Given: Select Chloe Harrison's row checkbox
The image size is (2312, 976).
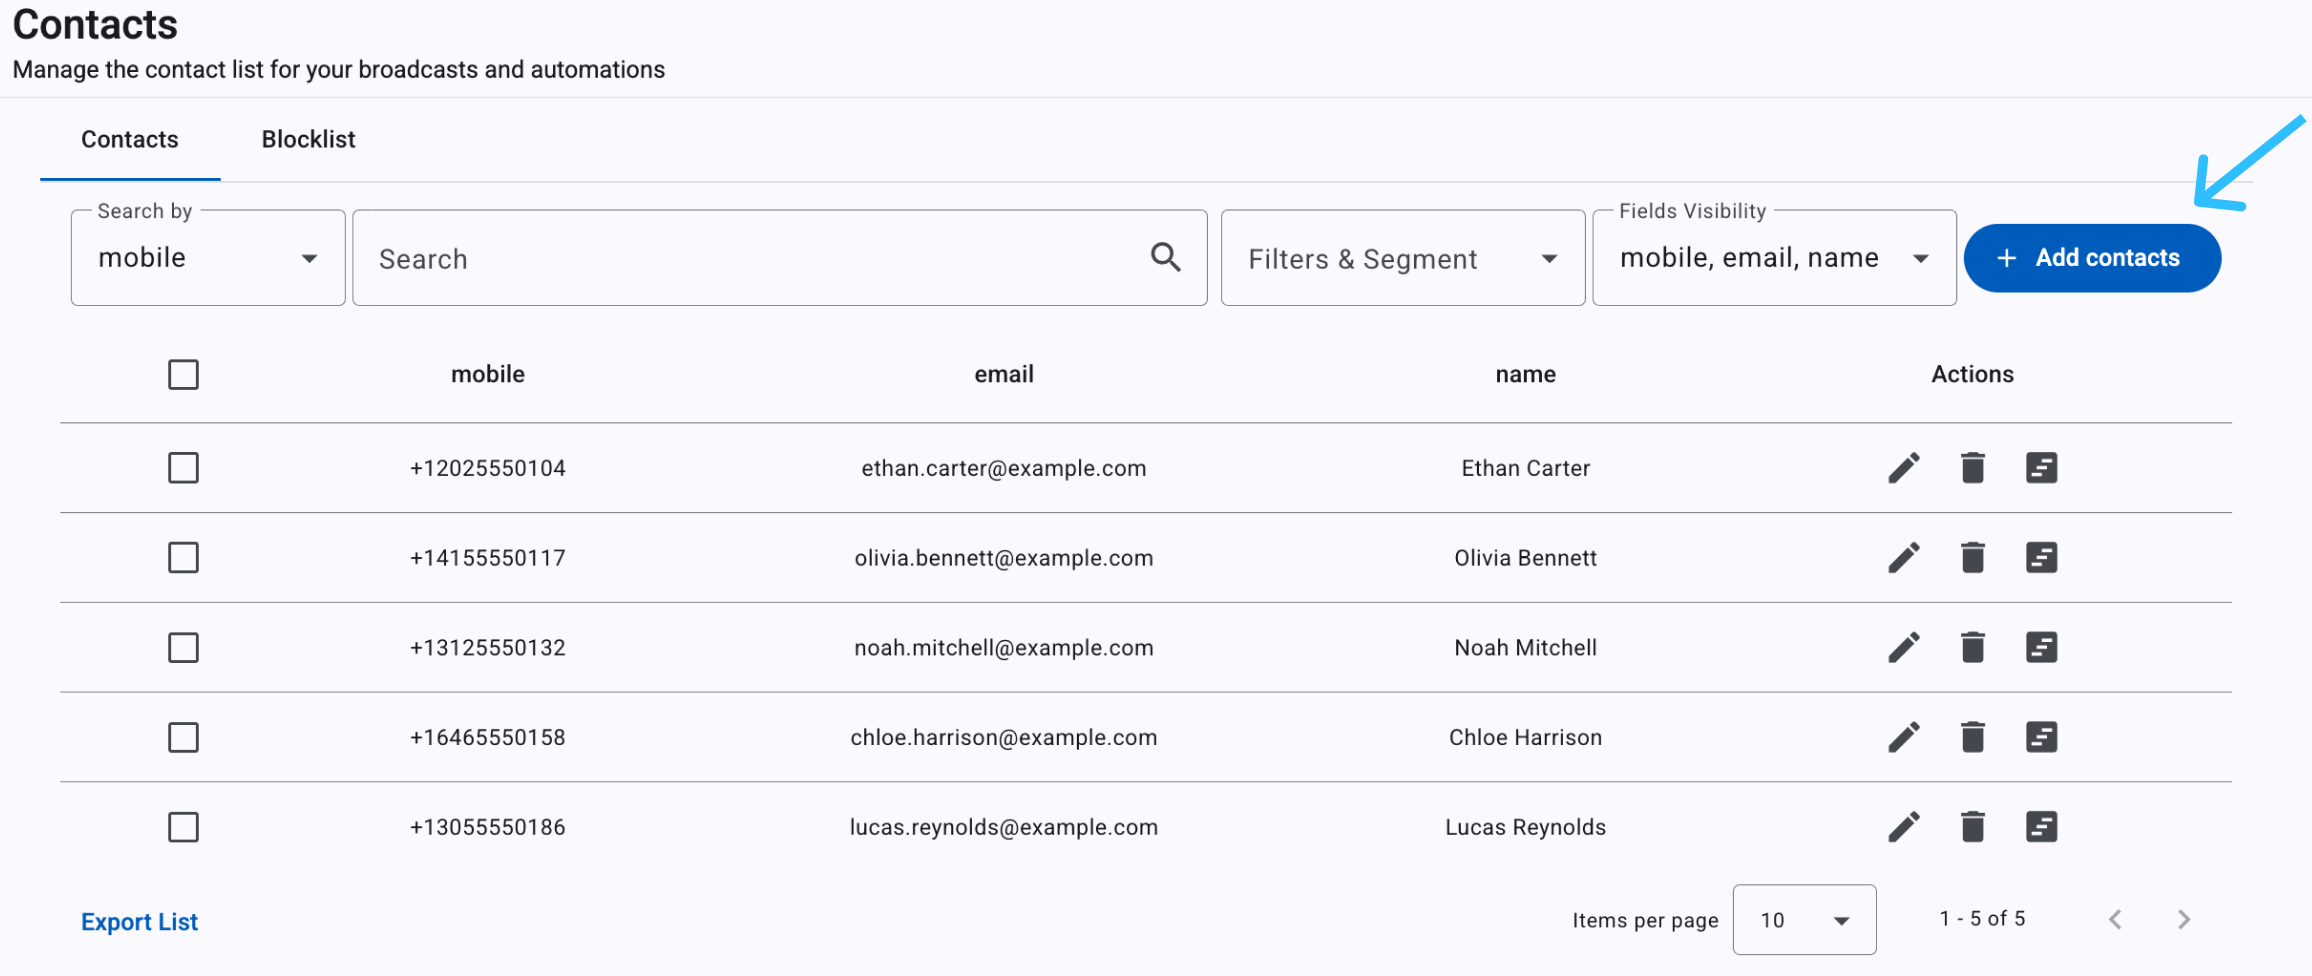Looking at the screenshot, I should 183,738.
